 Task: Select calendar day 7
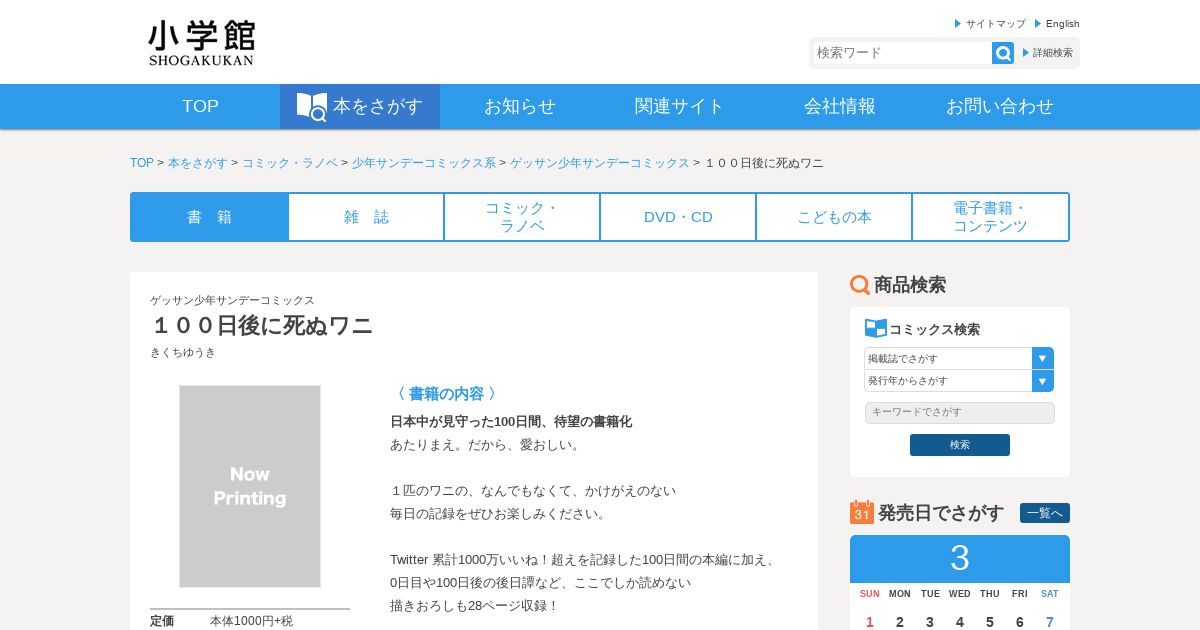[x=1050, y=622]
